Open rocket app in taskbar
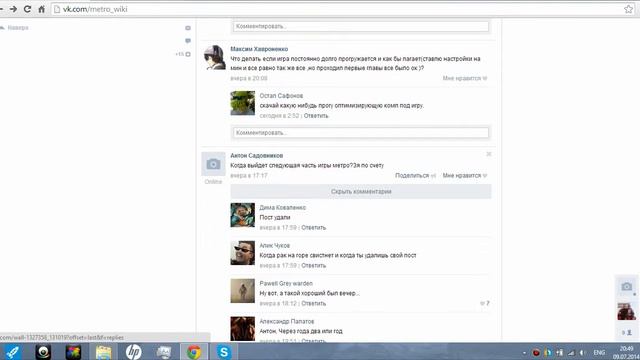Image resolution: width=640 pixels, height=360 pixels. pyautogui.click(x=13, y=352)
